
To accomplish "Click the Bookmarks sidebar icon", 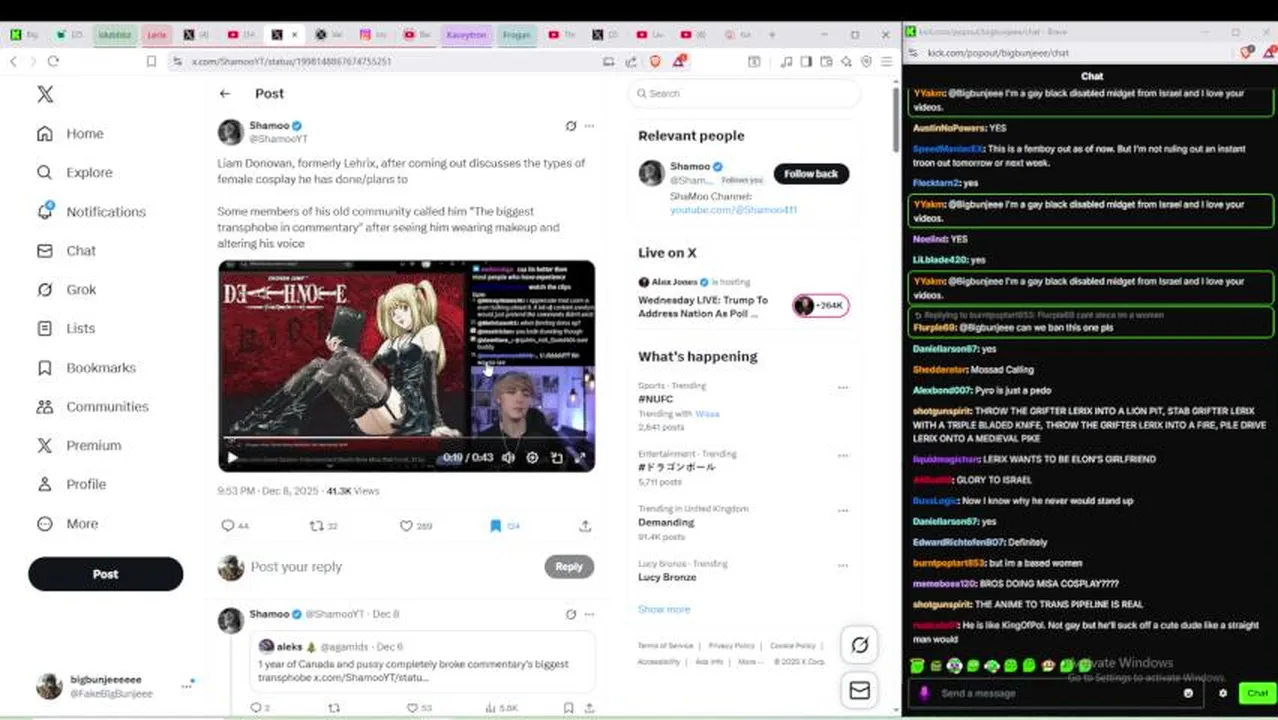I will [45, 367].
